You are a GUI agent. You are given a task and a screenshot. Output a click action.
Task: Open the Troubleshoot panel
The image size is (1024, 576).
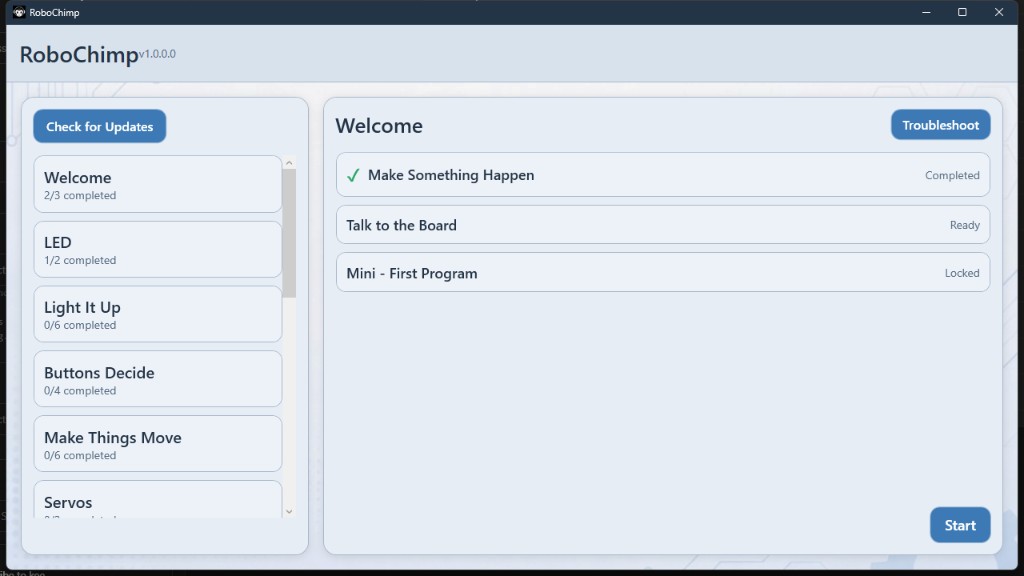coord(940,125)
